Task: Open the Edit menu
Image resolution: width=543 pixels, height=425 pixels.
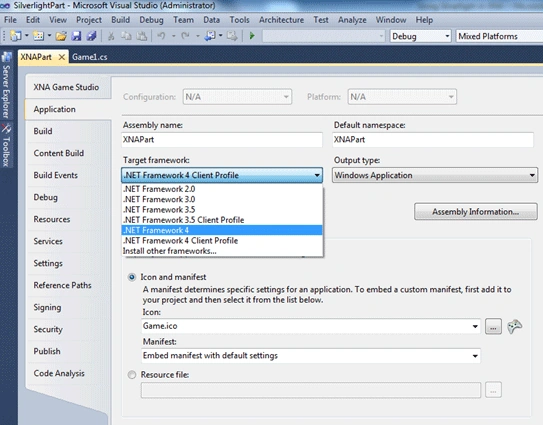Action: pyautogui.click(x=33, y=20)
